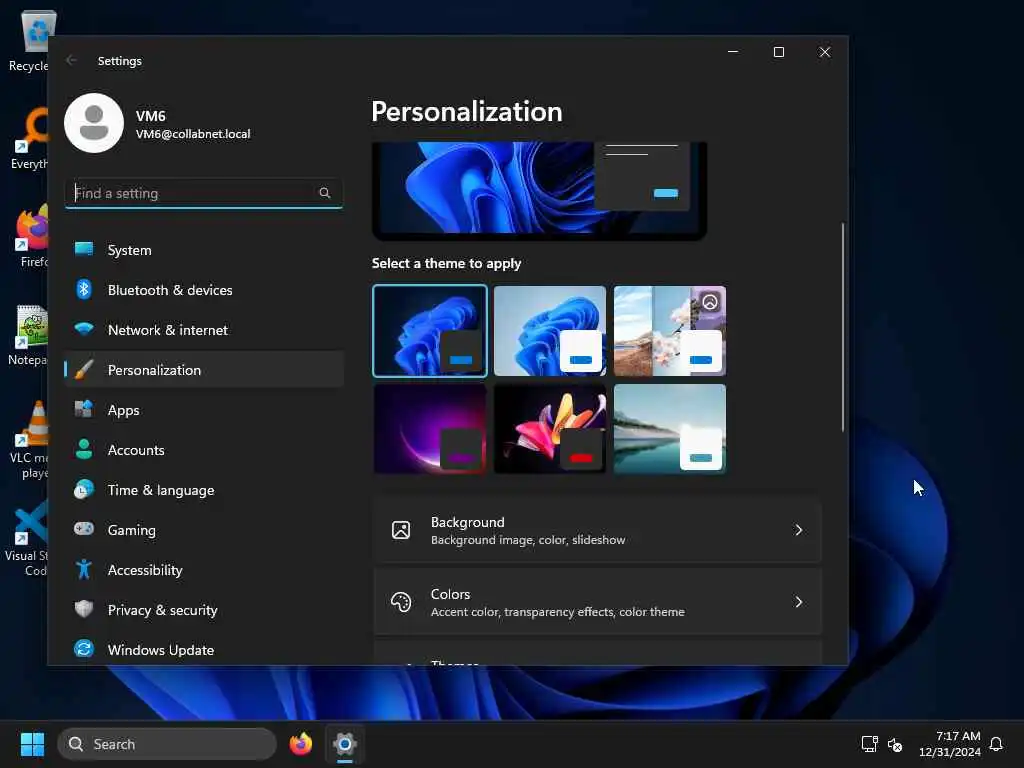1024x768 pixels.
Task: Click the theme preview image
Action: pyautogui.click(x=539, y=191)
